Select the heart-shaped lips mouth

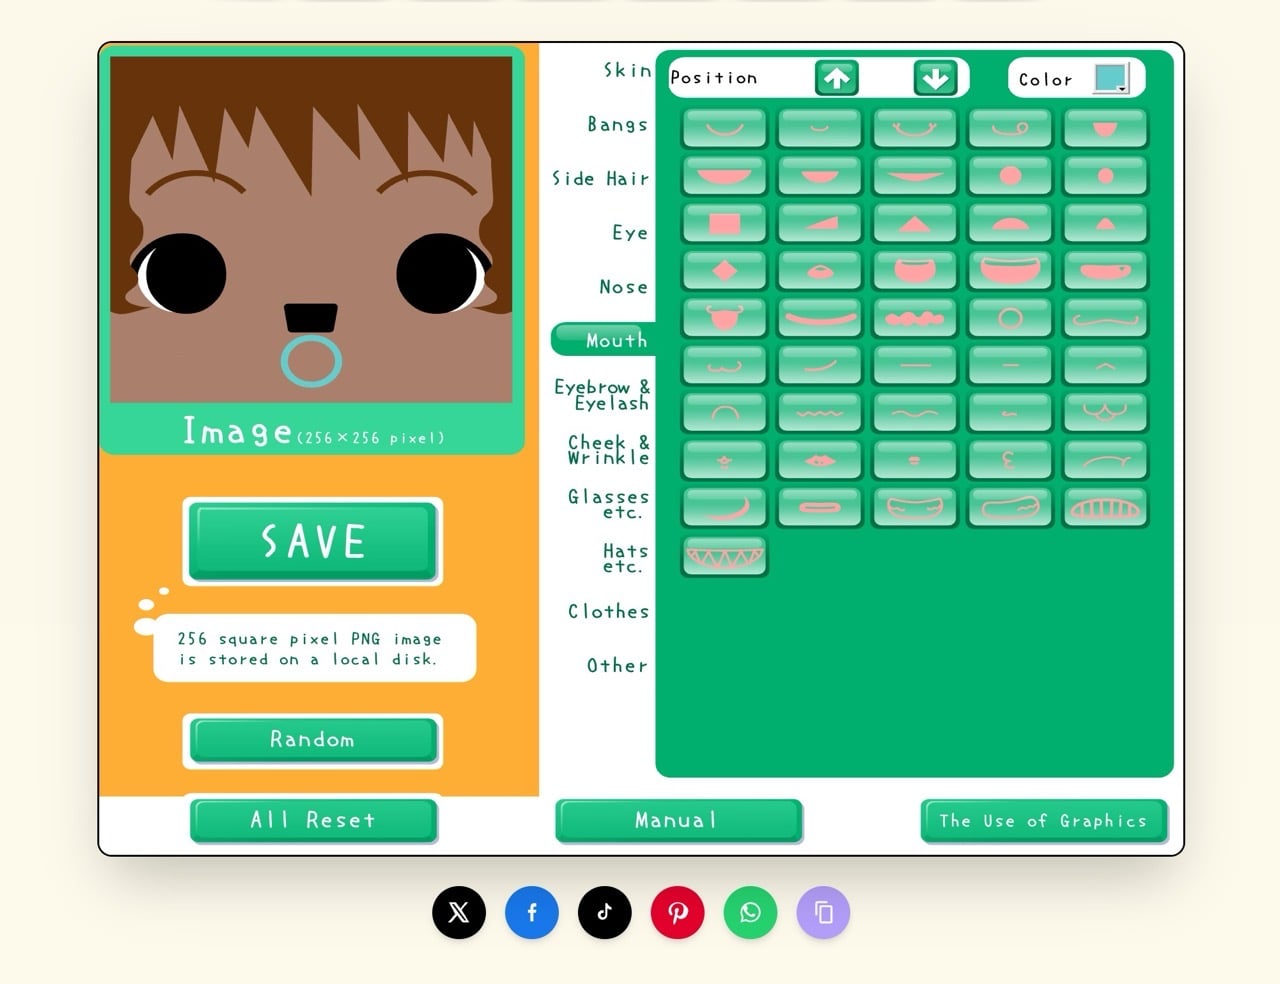(x=819, y=459)
